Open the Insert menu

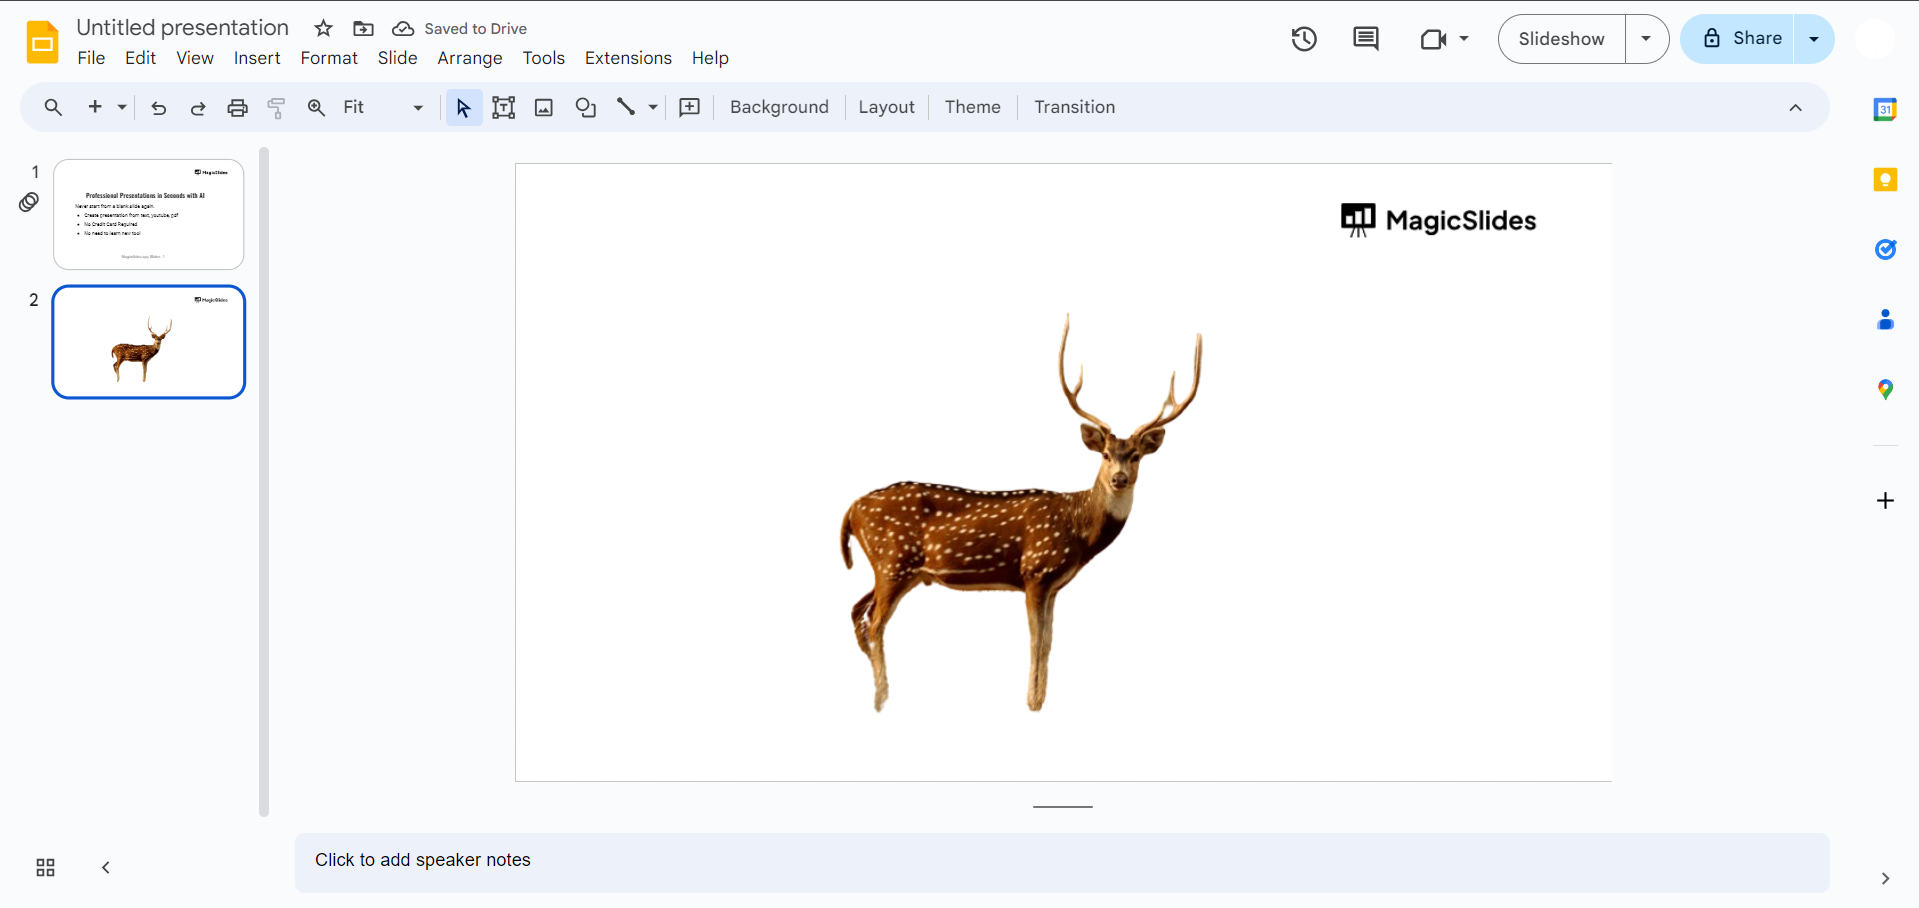pos(257,58)
